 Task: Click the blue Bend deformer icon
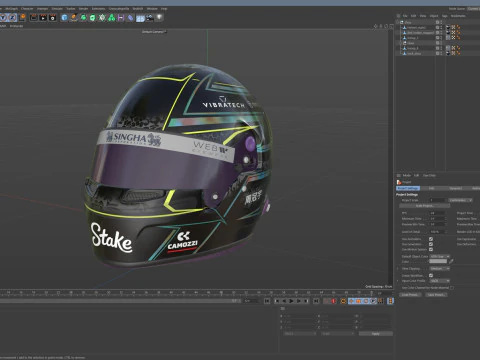click(x=131, y=18)
